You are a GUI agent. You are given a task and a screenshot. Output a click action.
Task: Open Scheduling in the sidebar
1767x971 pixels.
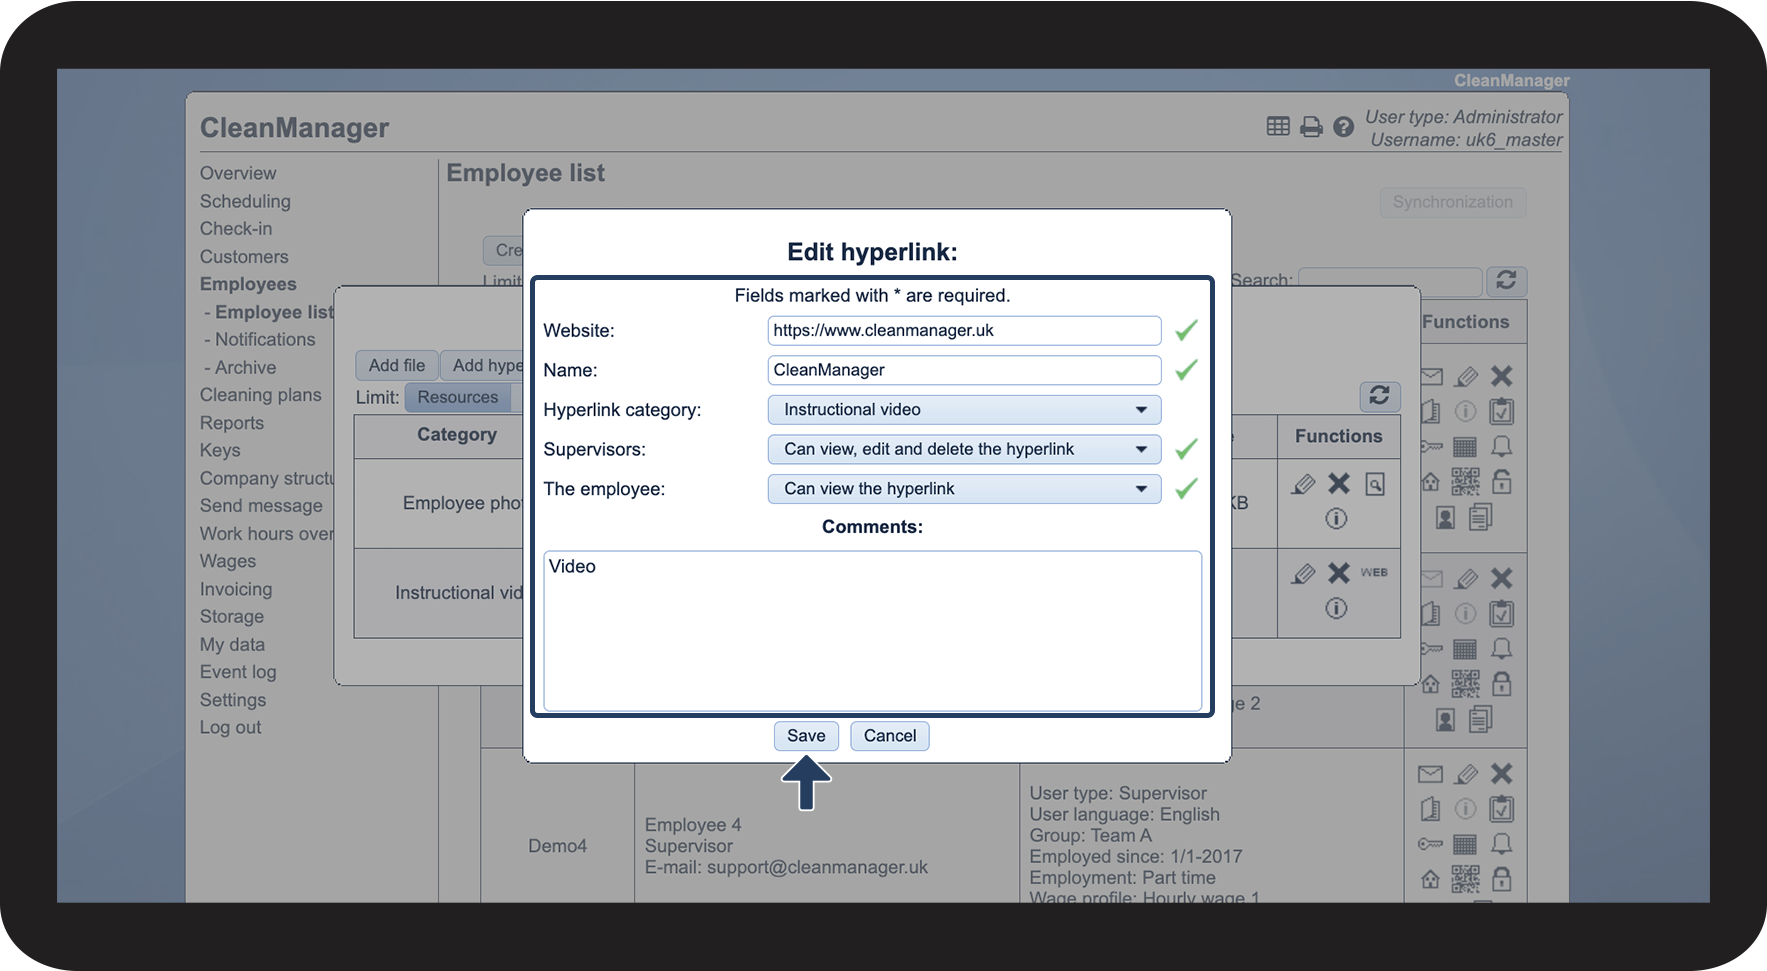(245, 202)
